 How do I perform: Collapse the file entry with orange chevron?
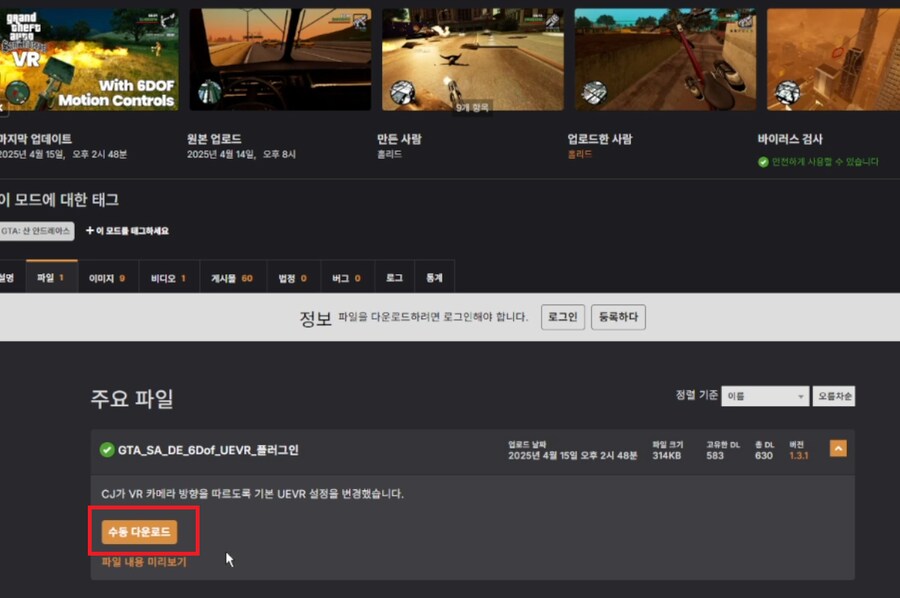click(x=838, y=449)
